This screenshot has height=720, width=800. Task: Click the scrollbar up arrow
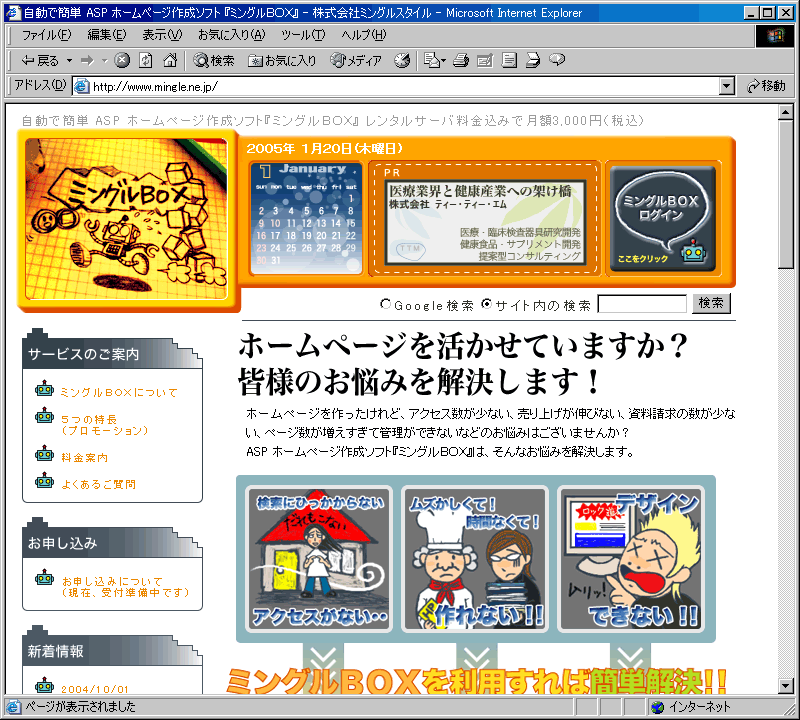coord(786,112)
